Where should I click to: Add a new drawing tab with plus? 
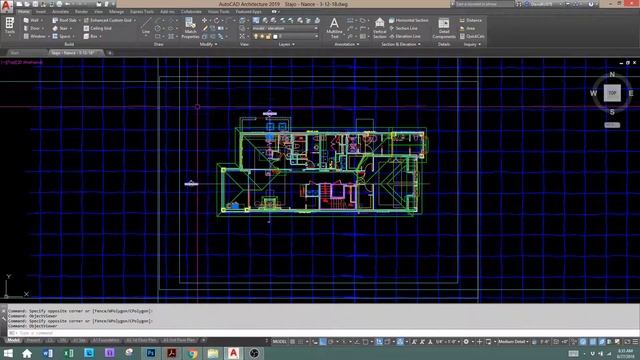pyautogui.click(x=109, y=53)
